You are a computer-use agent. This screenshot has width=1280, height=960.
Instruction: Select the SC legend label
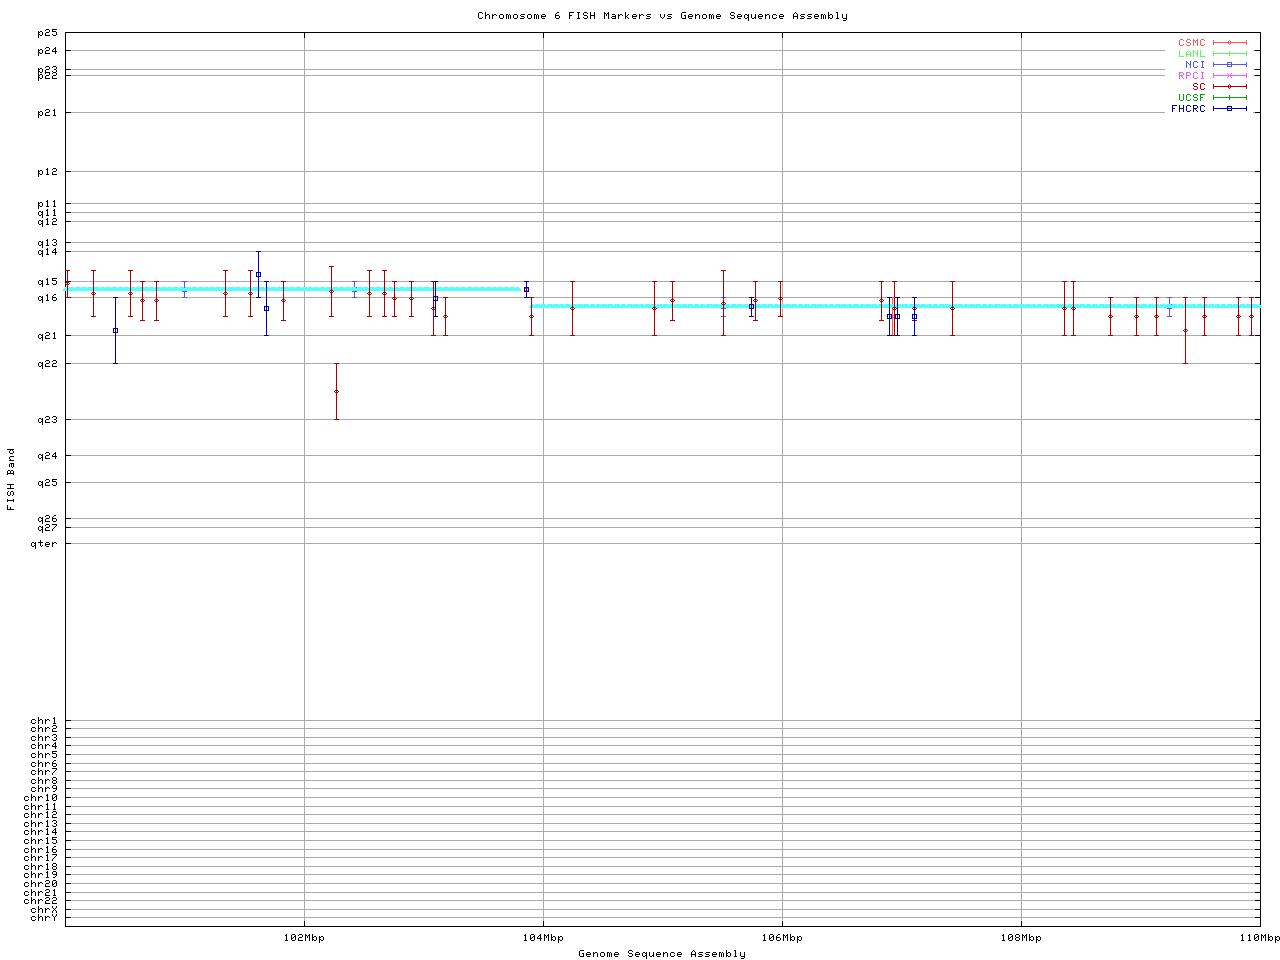[x=1198, y=87]
